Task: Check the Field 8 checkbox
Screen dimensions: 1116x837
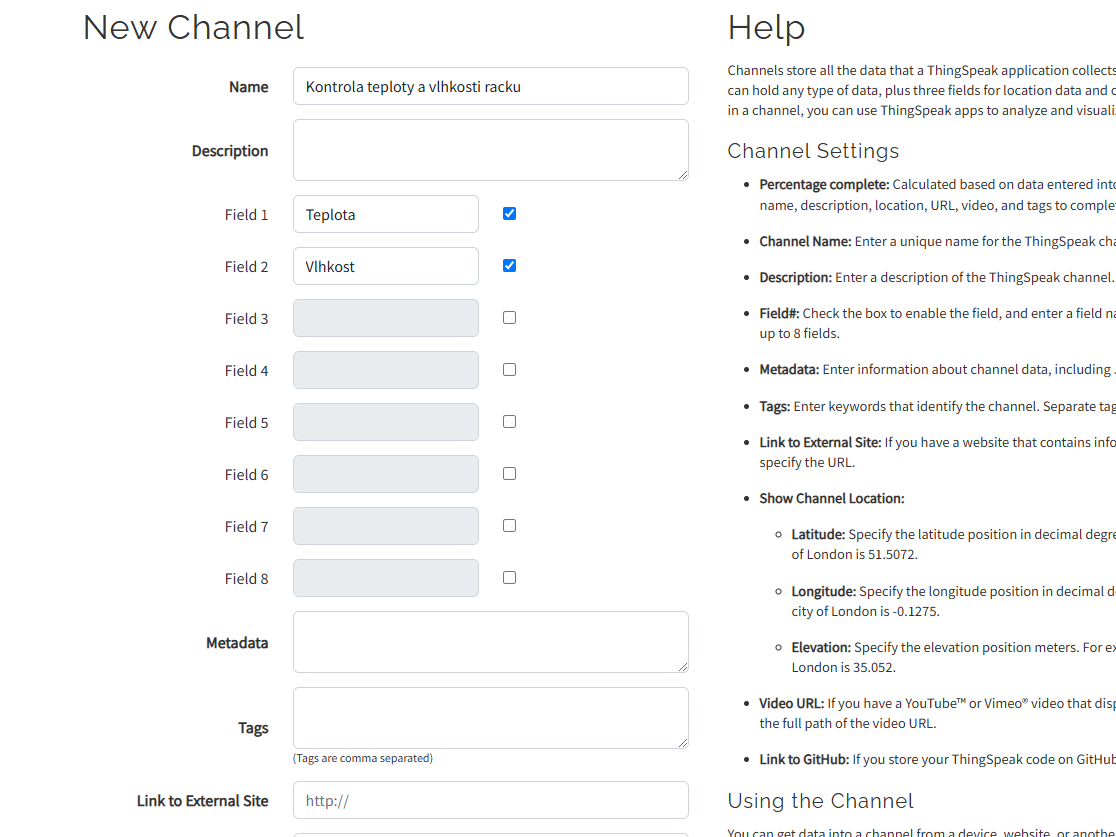Action: [509, 577]
